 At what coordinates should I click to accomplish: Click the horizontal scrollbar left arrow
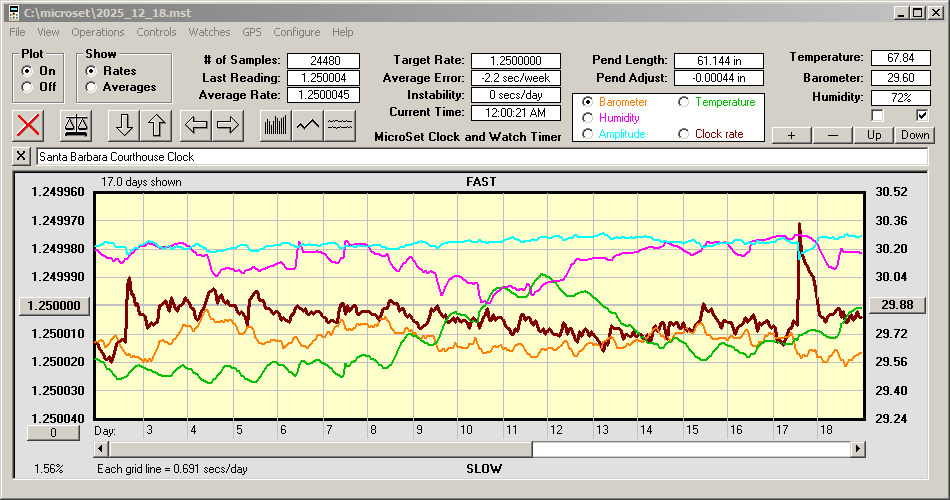point(101,449)
